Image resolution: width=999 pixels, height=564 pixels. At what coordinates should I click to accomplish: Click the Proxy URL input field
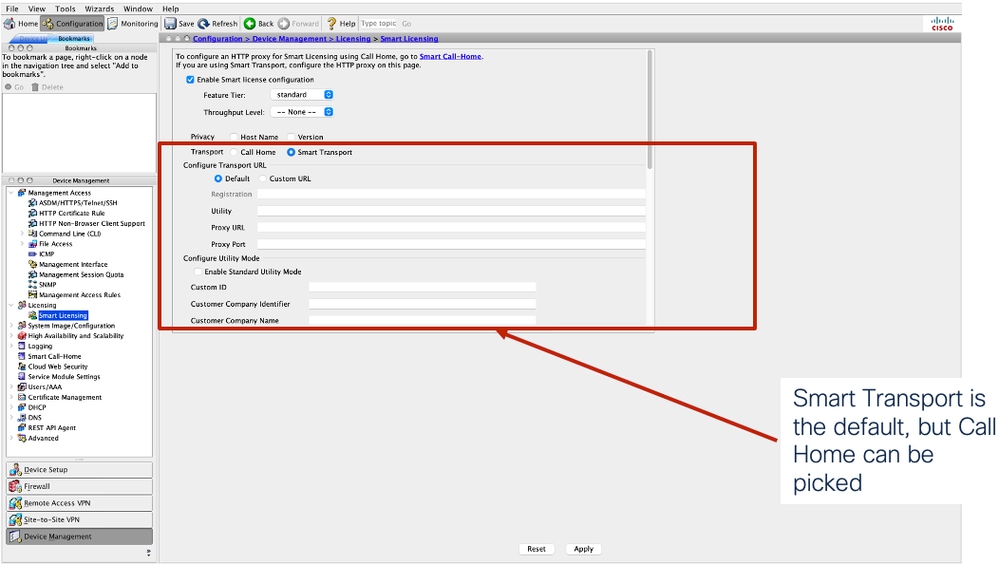pyautogui.click(x=451, y=228)
